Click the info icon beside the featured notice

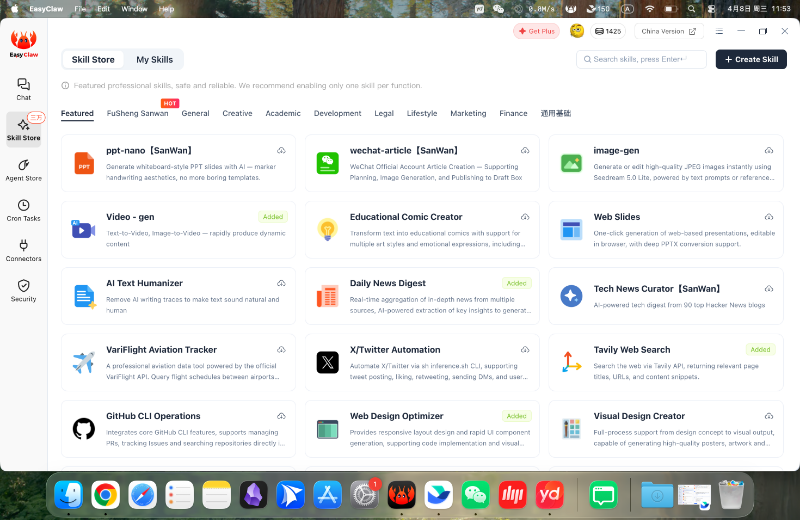click(x=65, y=86)
